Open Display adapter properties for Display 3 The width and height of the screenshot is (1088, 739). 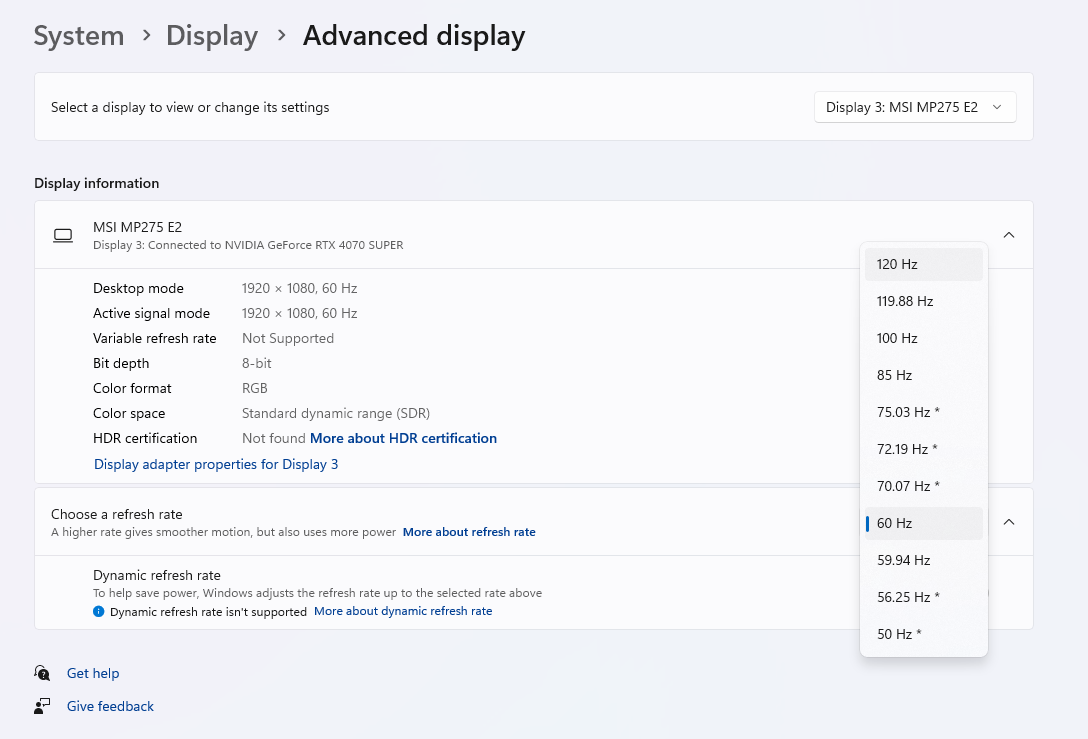click(216, 464)
